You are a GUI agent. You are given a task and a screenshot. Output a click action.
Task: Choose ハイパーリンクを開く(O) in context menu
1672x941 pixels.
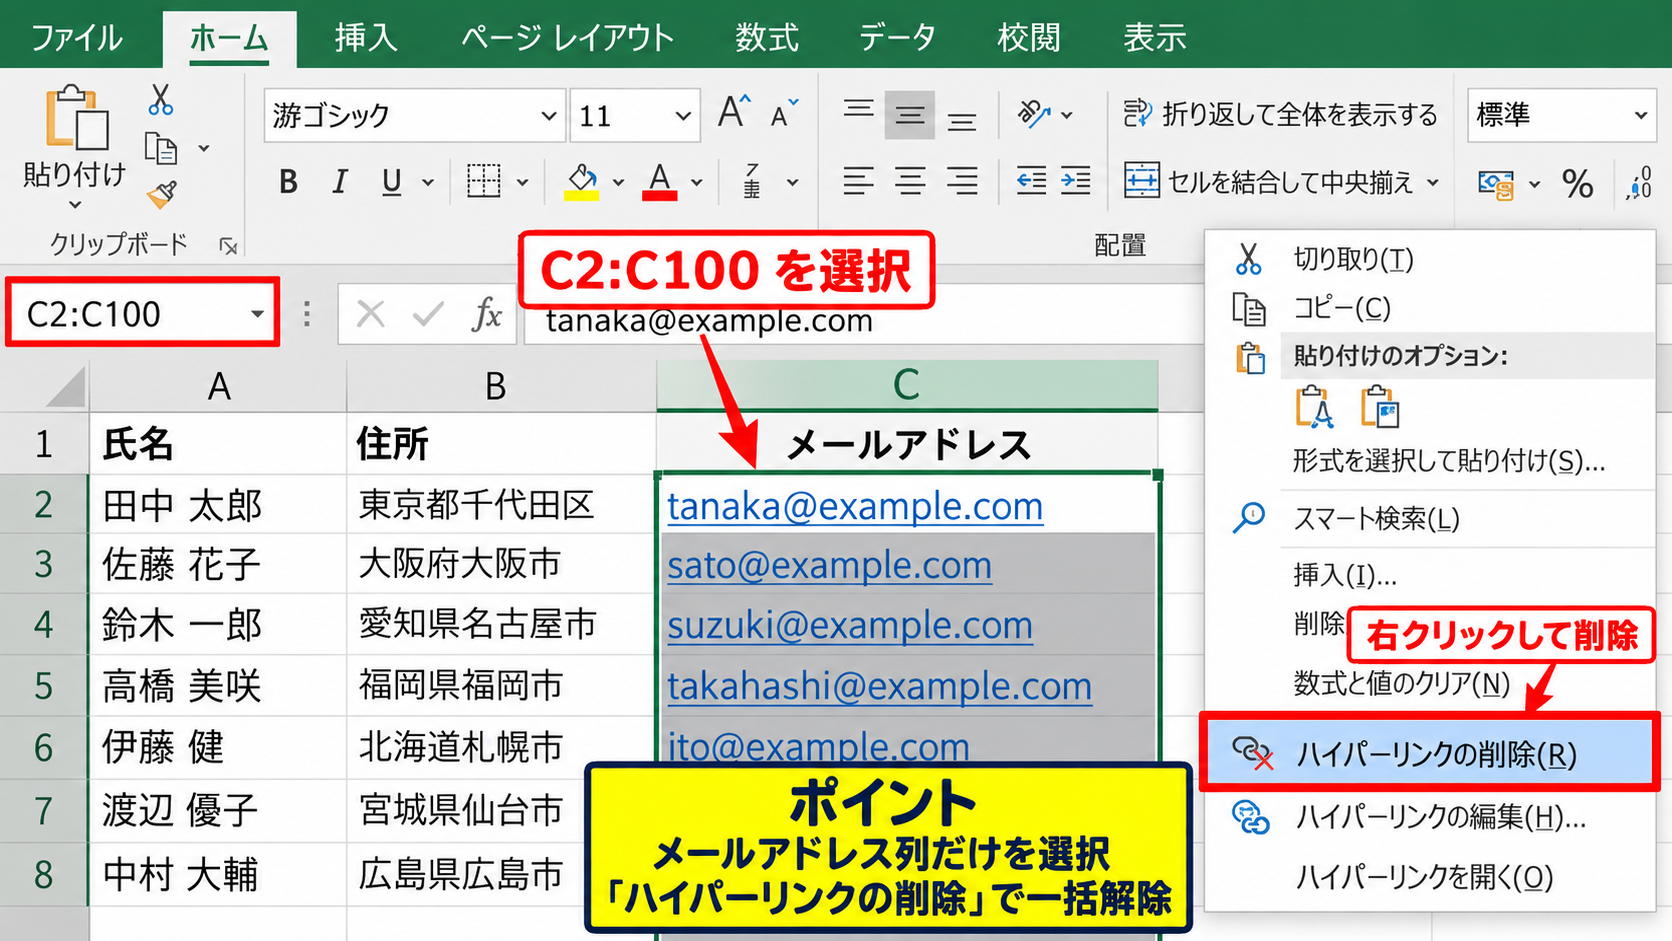coord(1430,877)
